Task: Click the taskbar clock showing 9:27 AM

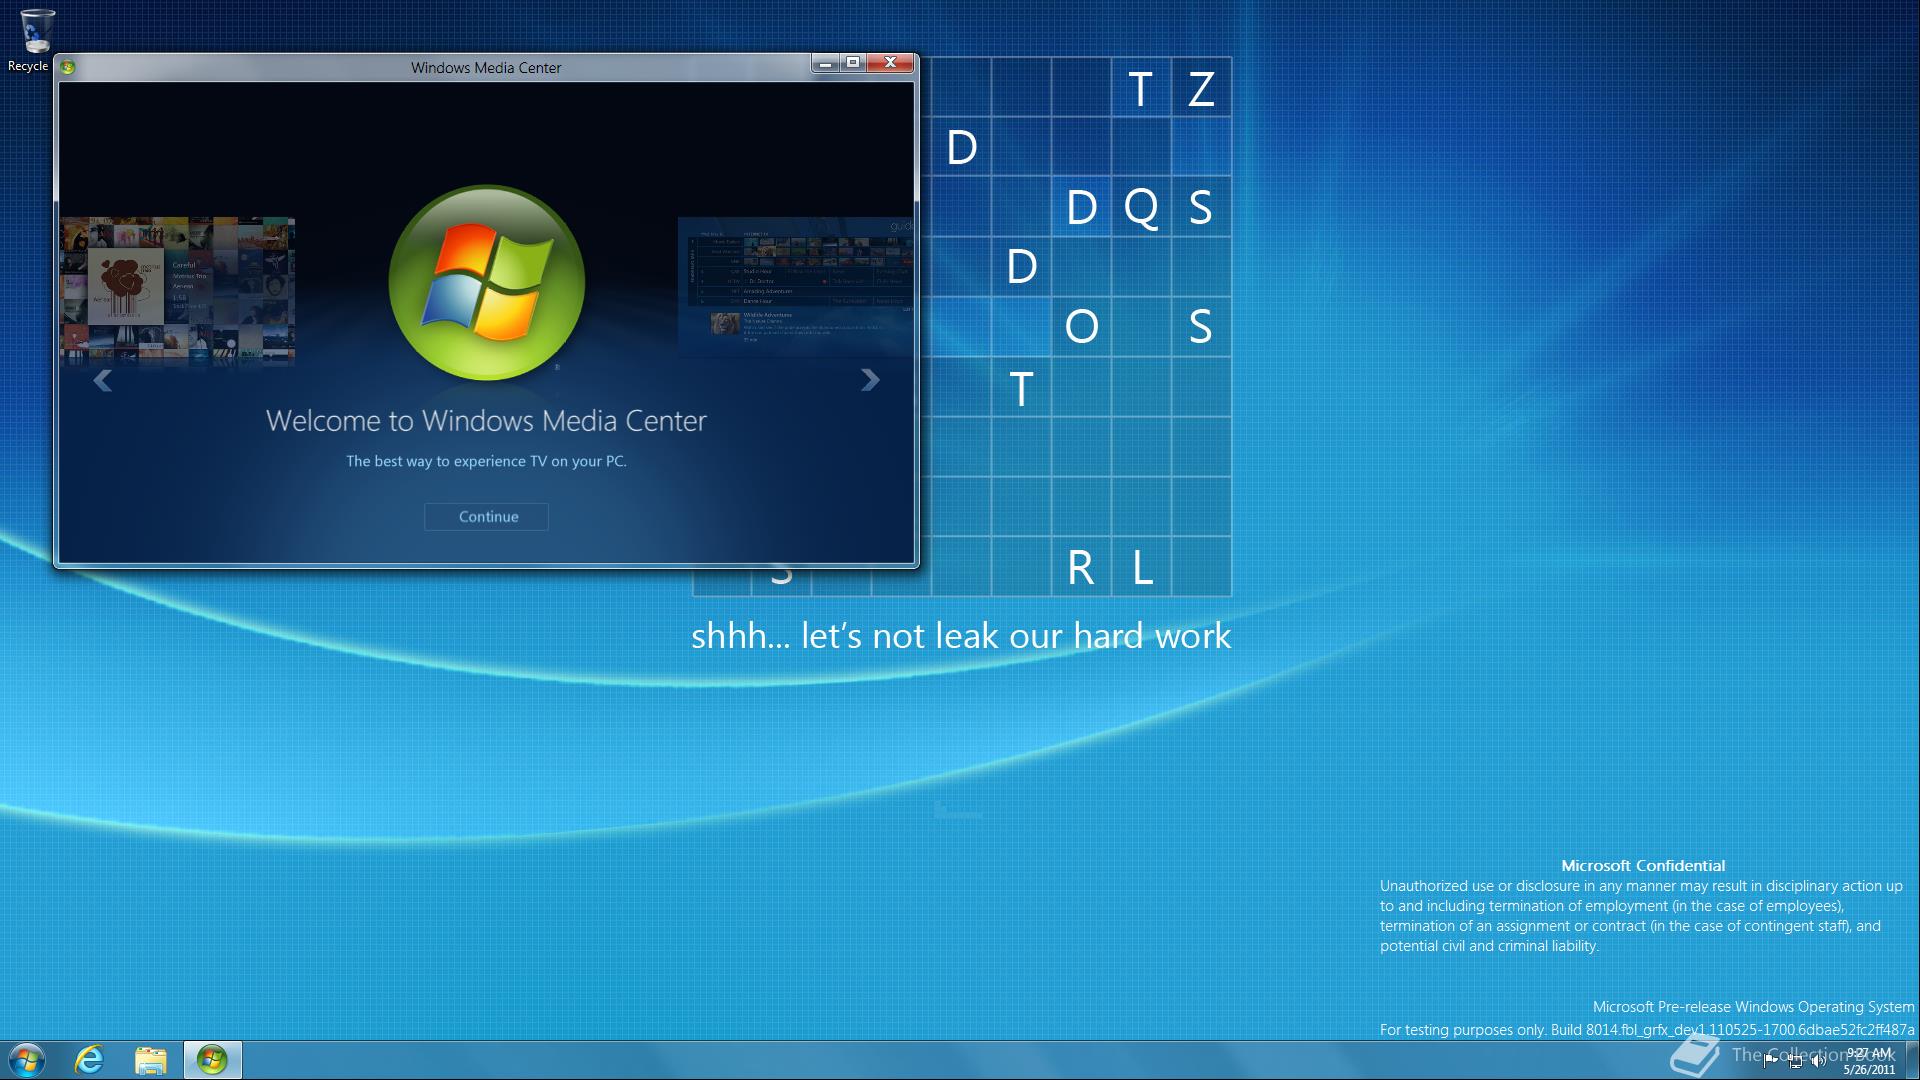Action: pyautogui.click(x=1869, y=1061)
